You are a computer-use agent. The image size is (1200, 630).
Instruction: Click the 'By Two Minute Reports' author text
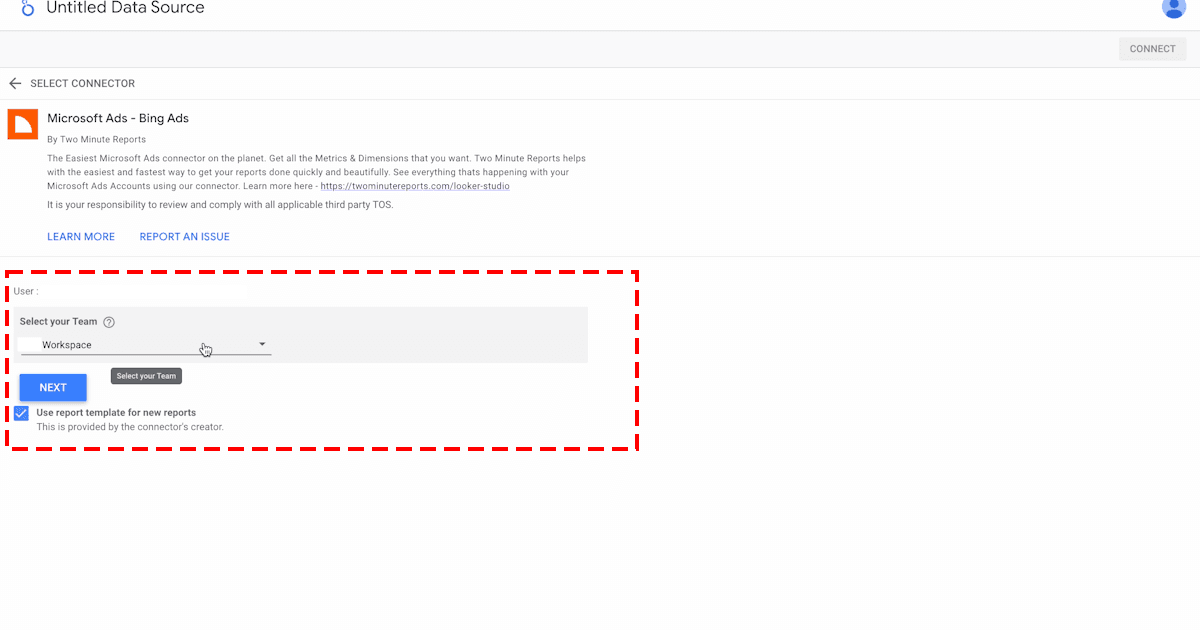pos(96,139)
